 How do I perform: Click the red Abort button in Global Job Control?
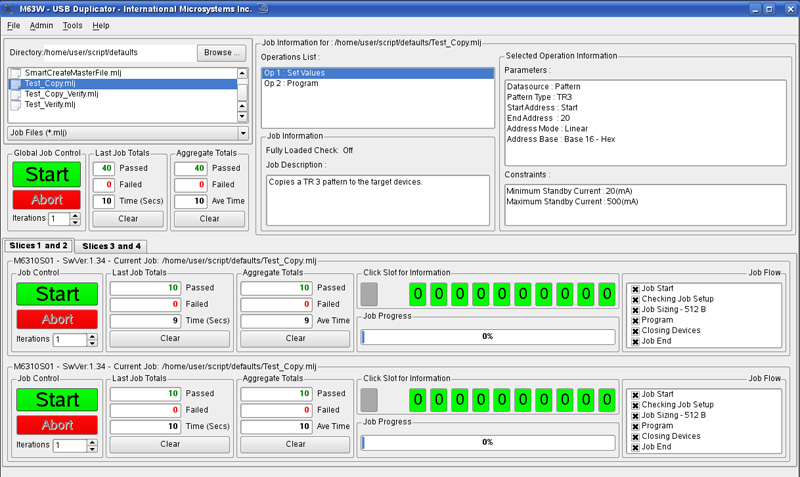47,199
